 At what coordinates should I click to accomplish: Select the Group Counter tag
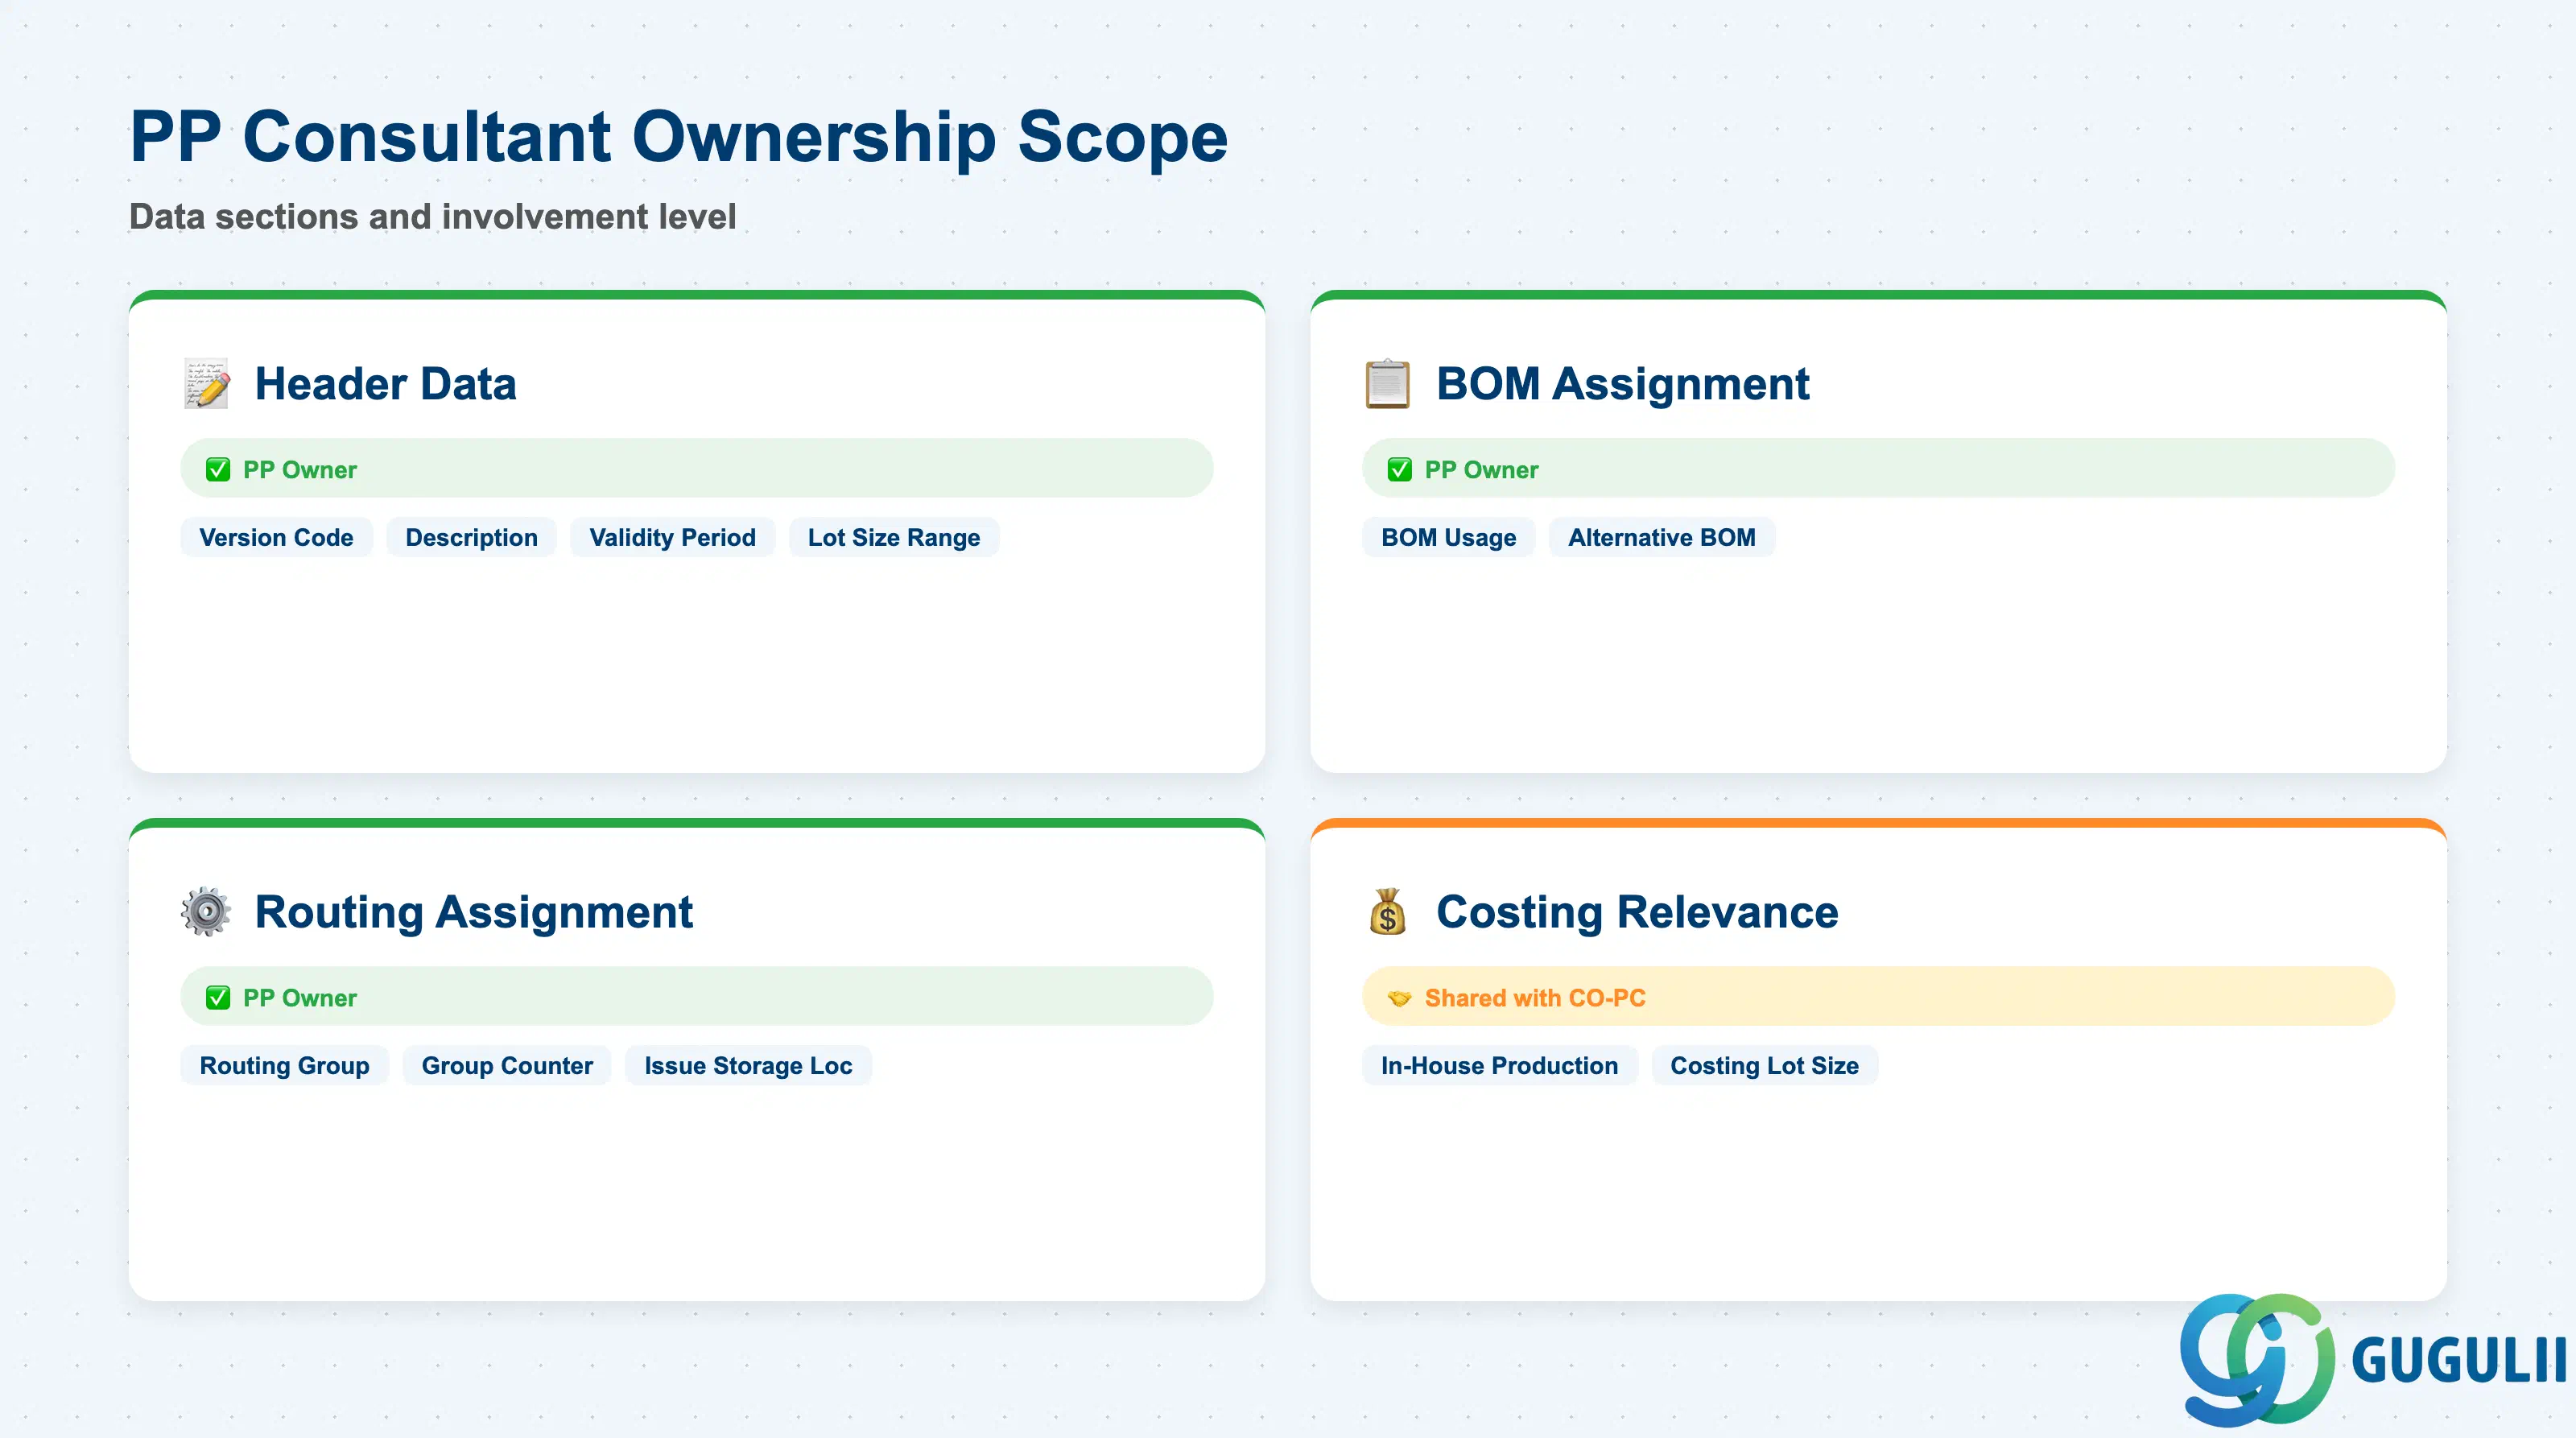(507, 1066)
